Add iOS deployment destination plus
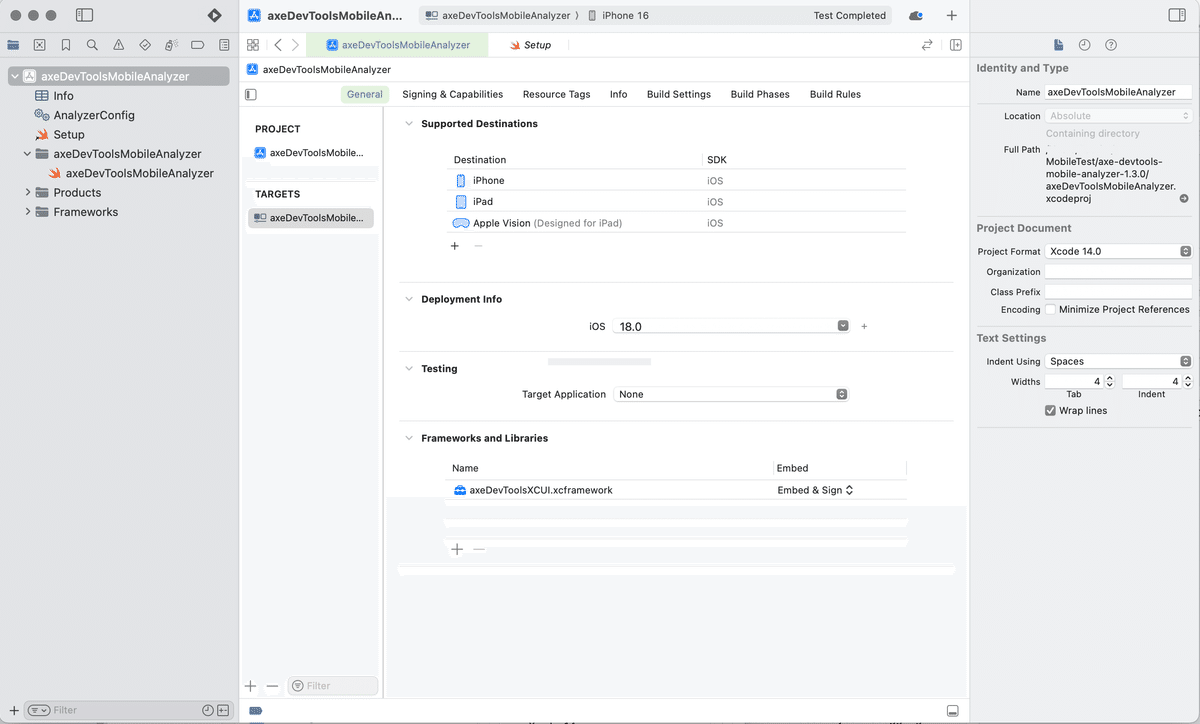Viewport: 1200px width, 724px height. point(864,326)
